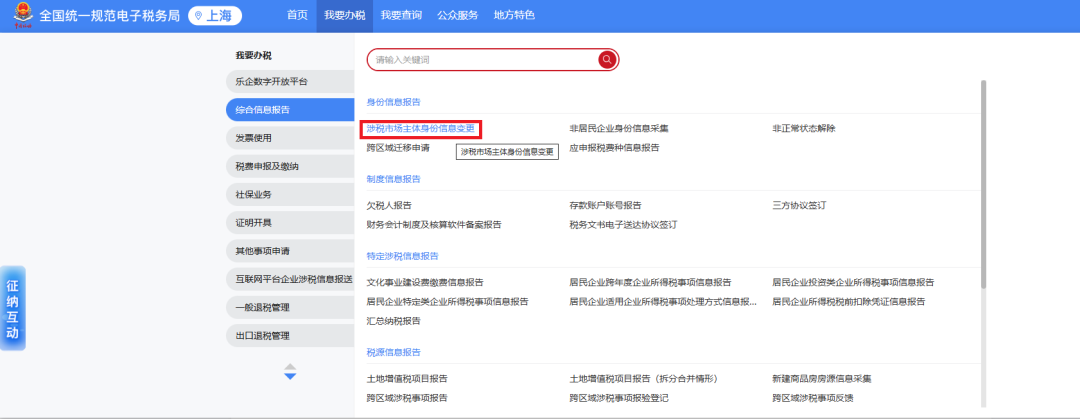Open the 跨区域迁移申请 link
Viewport: 1080px width, 419px height.
coord(398,148)
